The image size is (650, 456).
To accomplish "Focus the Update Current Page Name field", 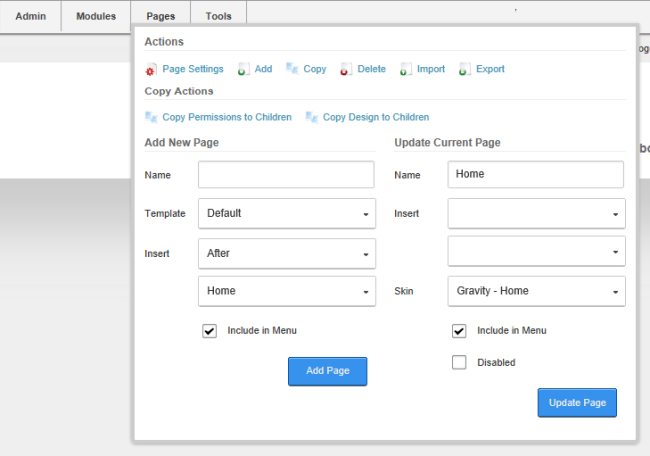I will (x=536, y=175).
